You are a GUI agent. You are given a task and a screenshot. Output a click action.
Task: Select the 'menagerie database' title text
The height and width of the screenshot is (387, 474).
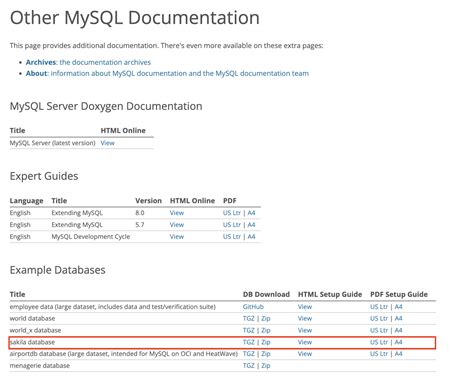(40, 366)
